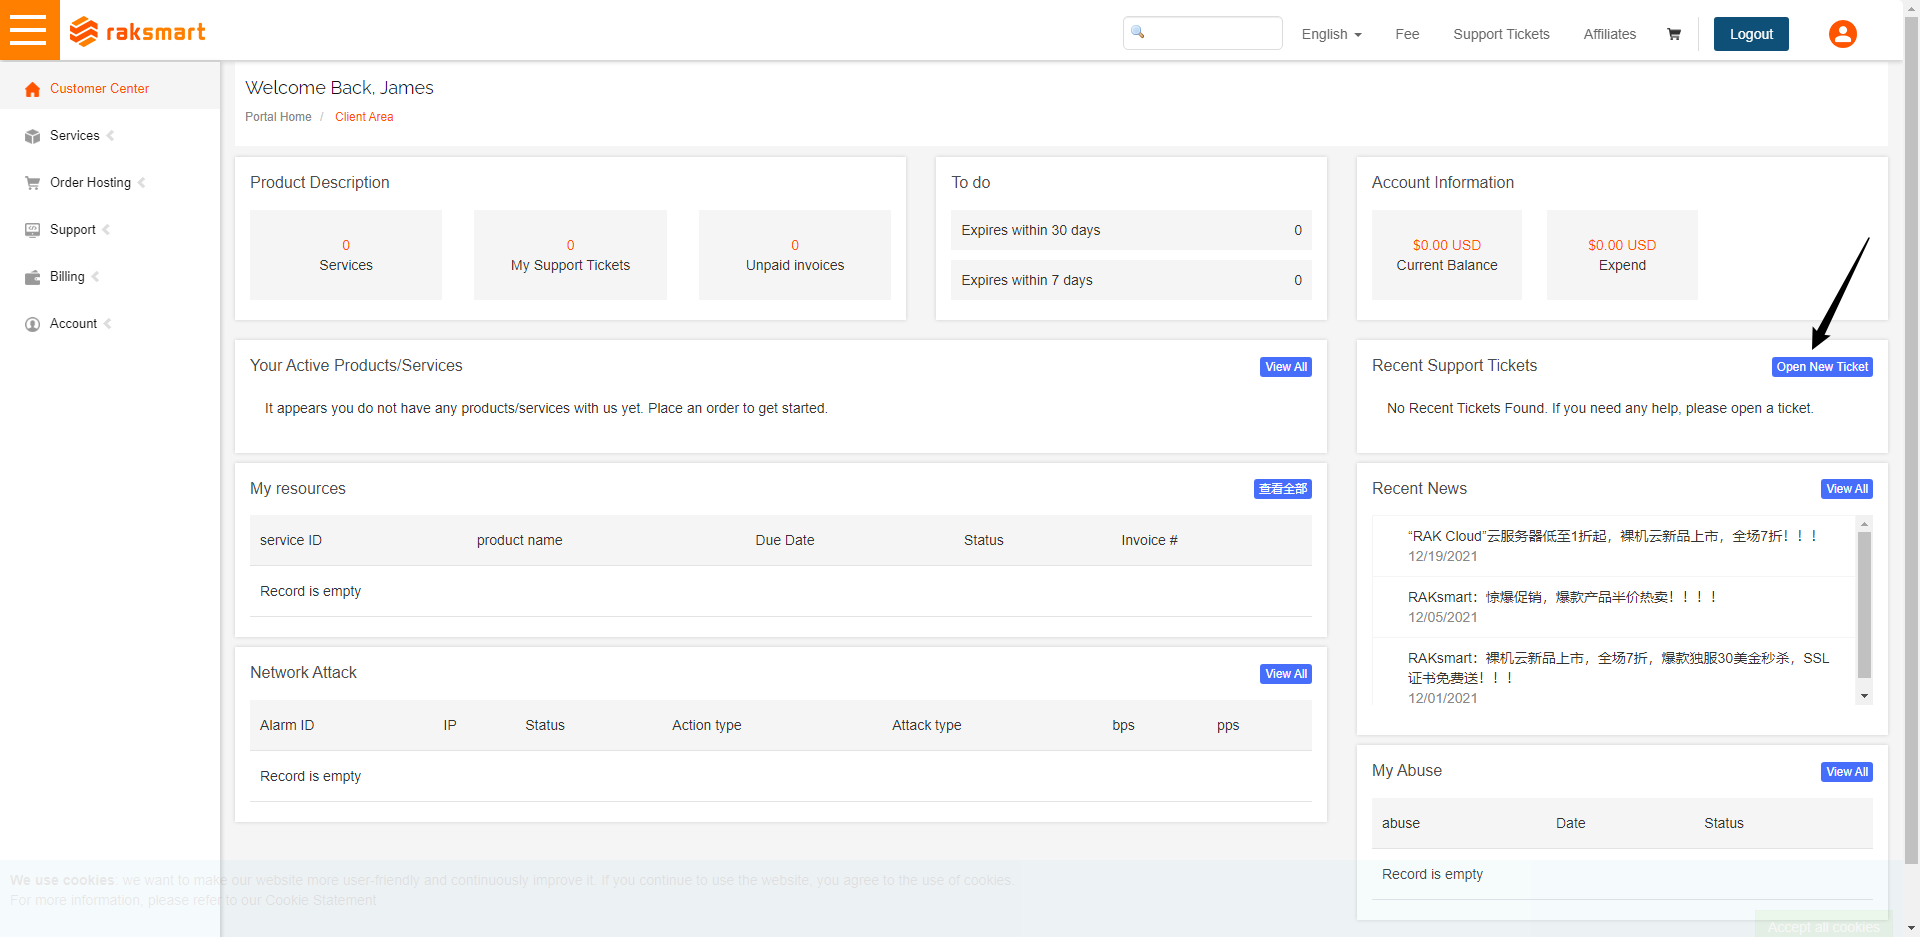Click the raksmart logo
This screenshot has height=937, width=1920.
coord(138,32)
